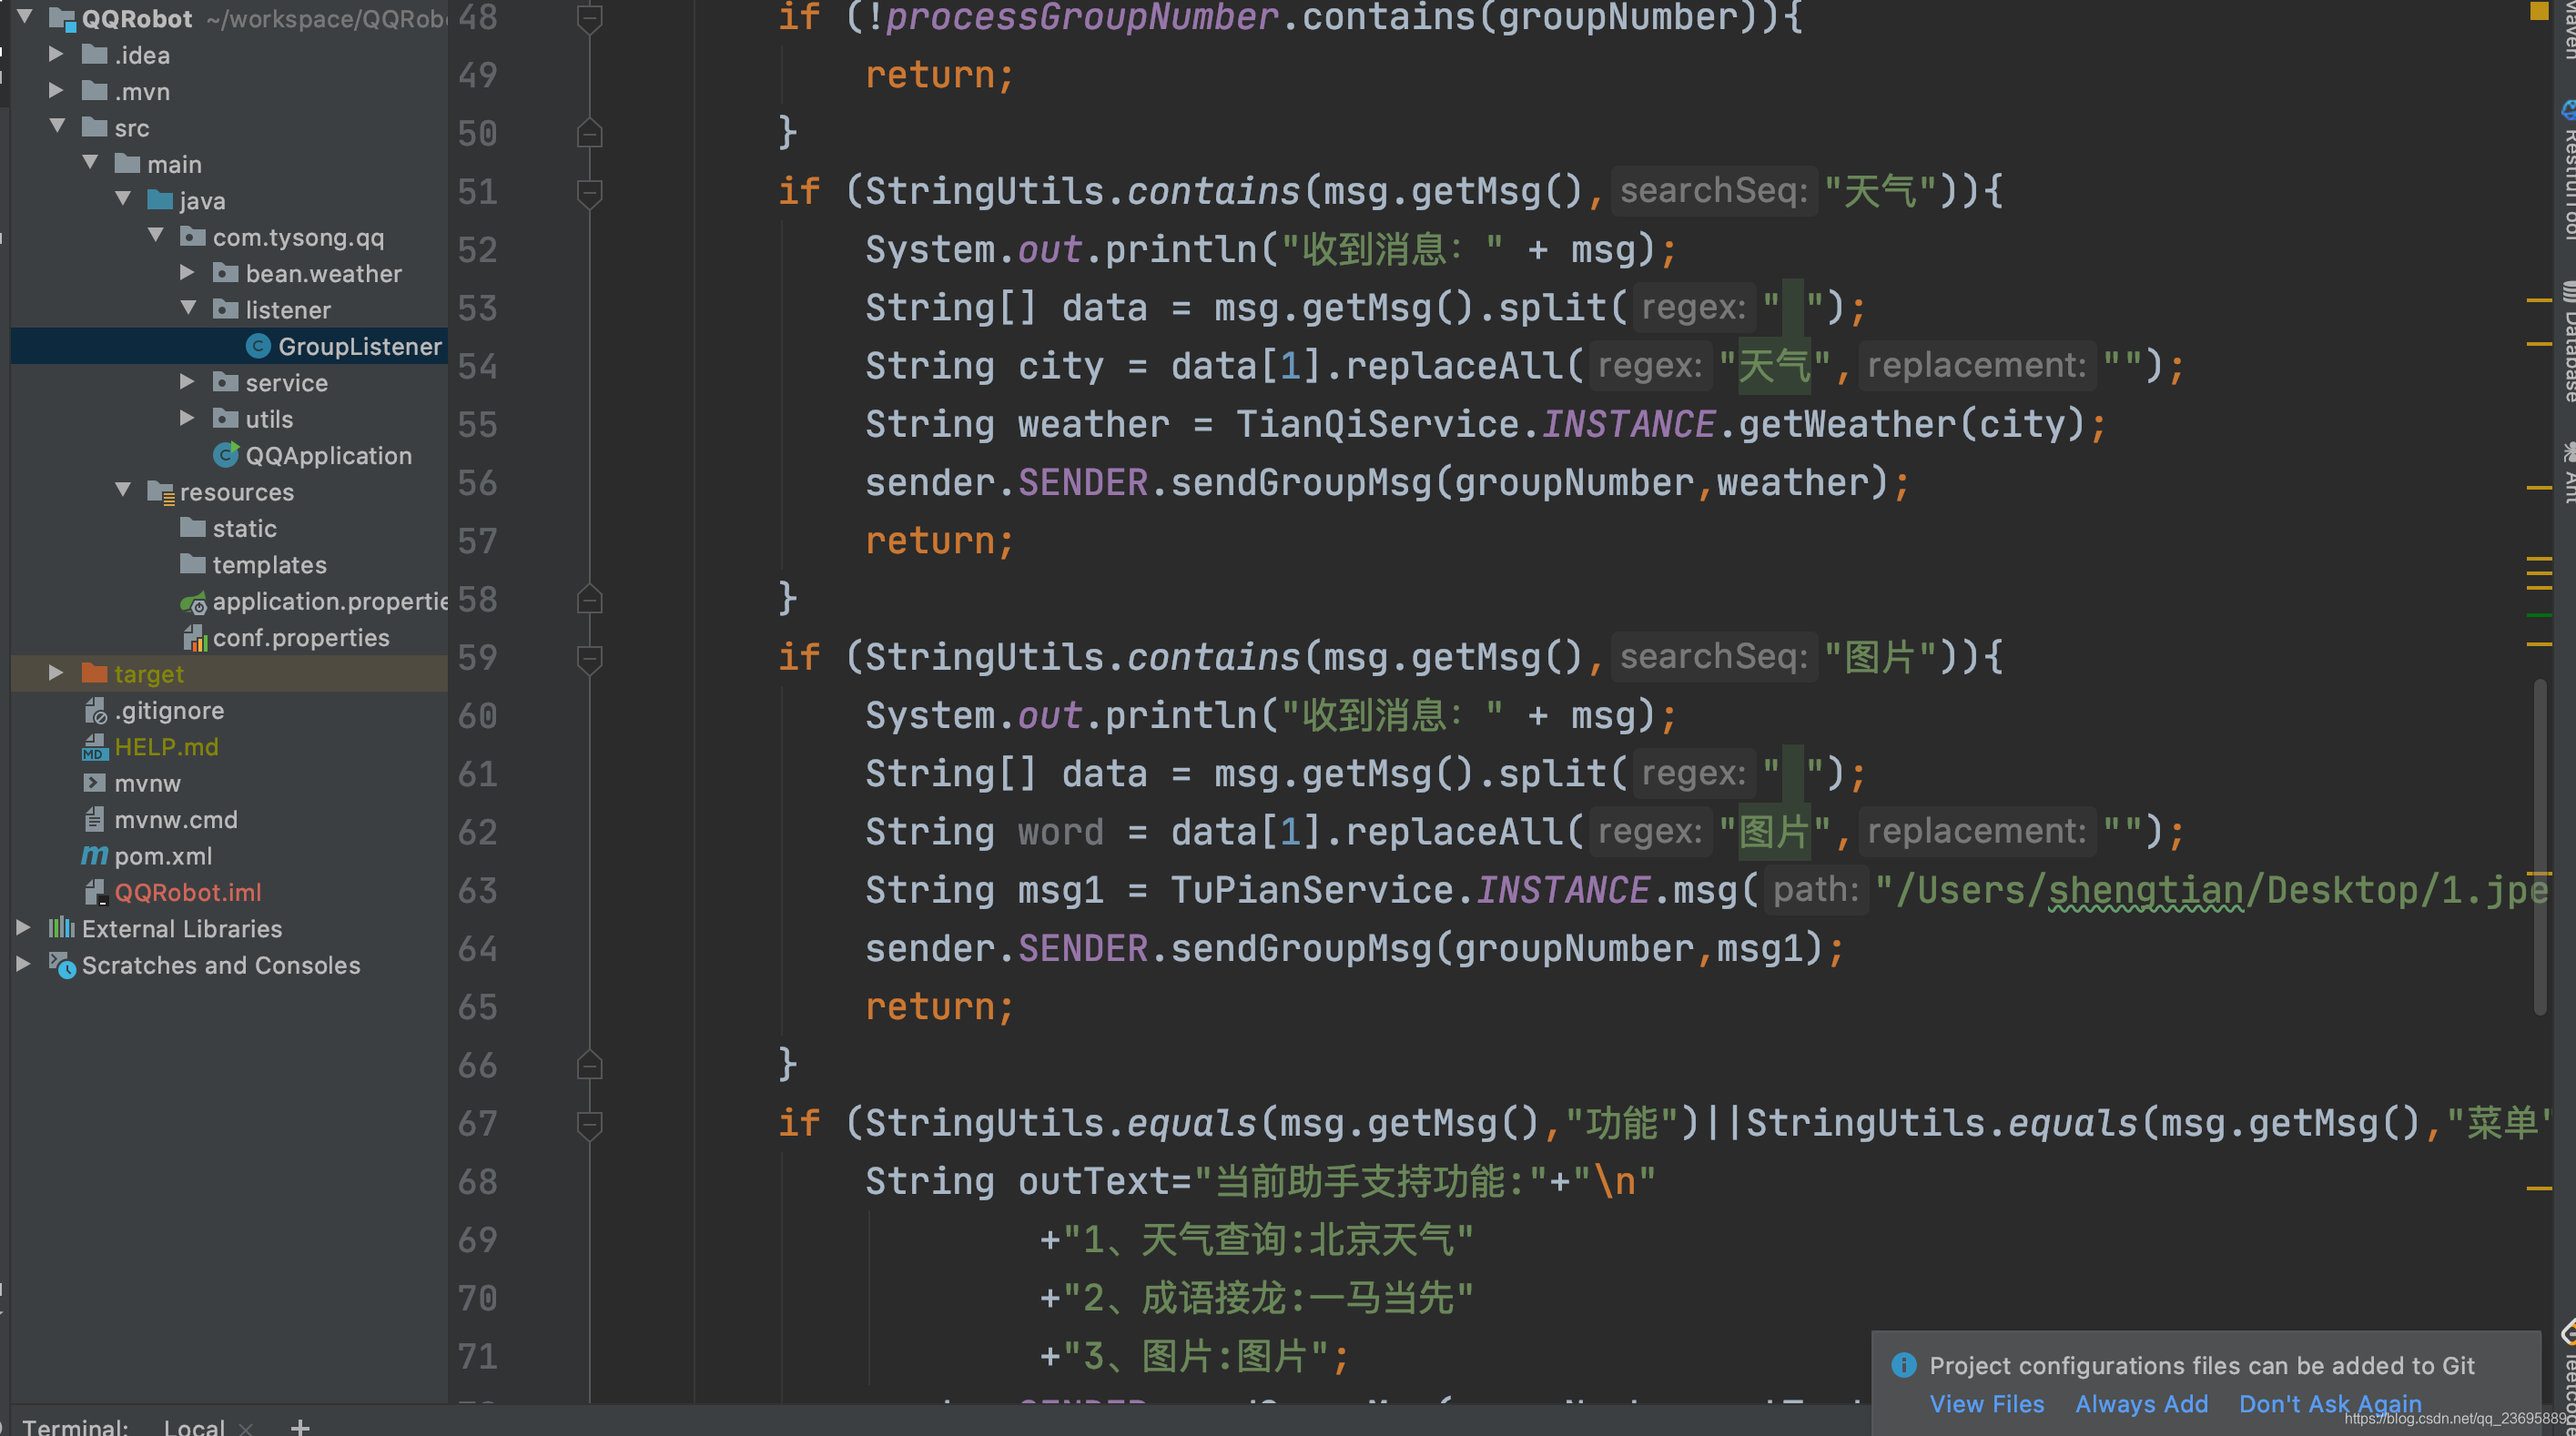Select the .gitignore file
This screenshot has width=2576, height=1436.
[168, 710]
